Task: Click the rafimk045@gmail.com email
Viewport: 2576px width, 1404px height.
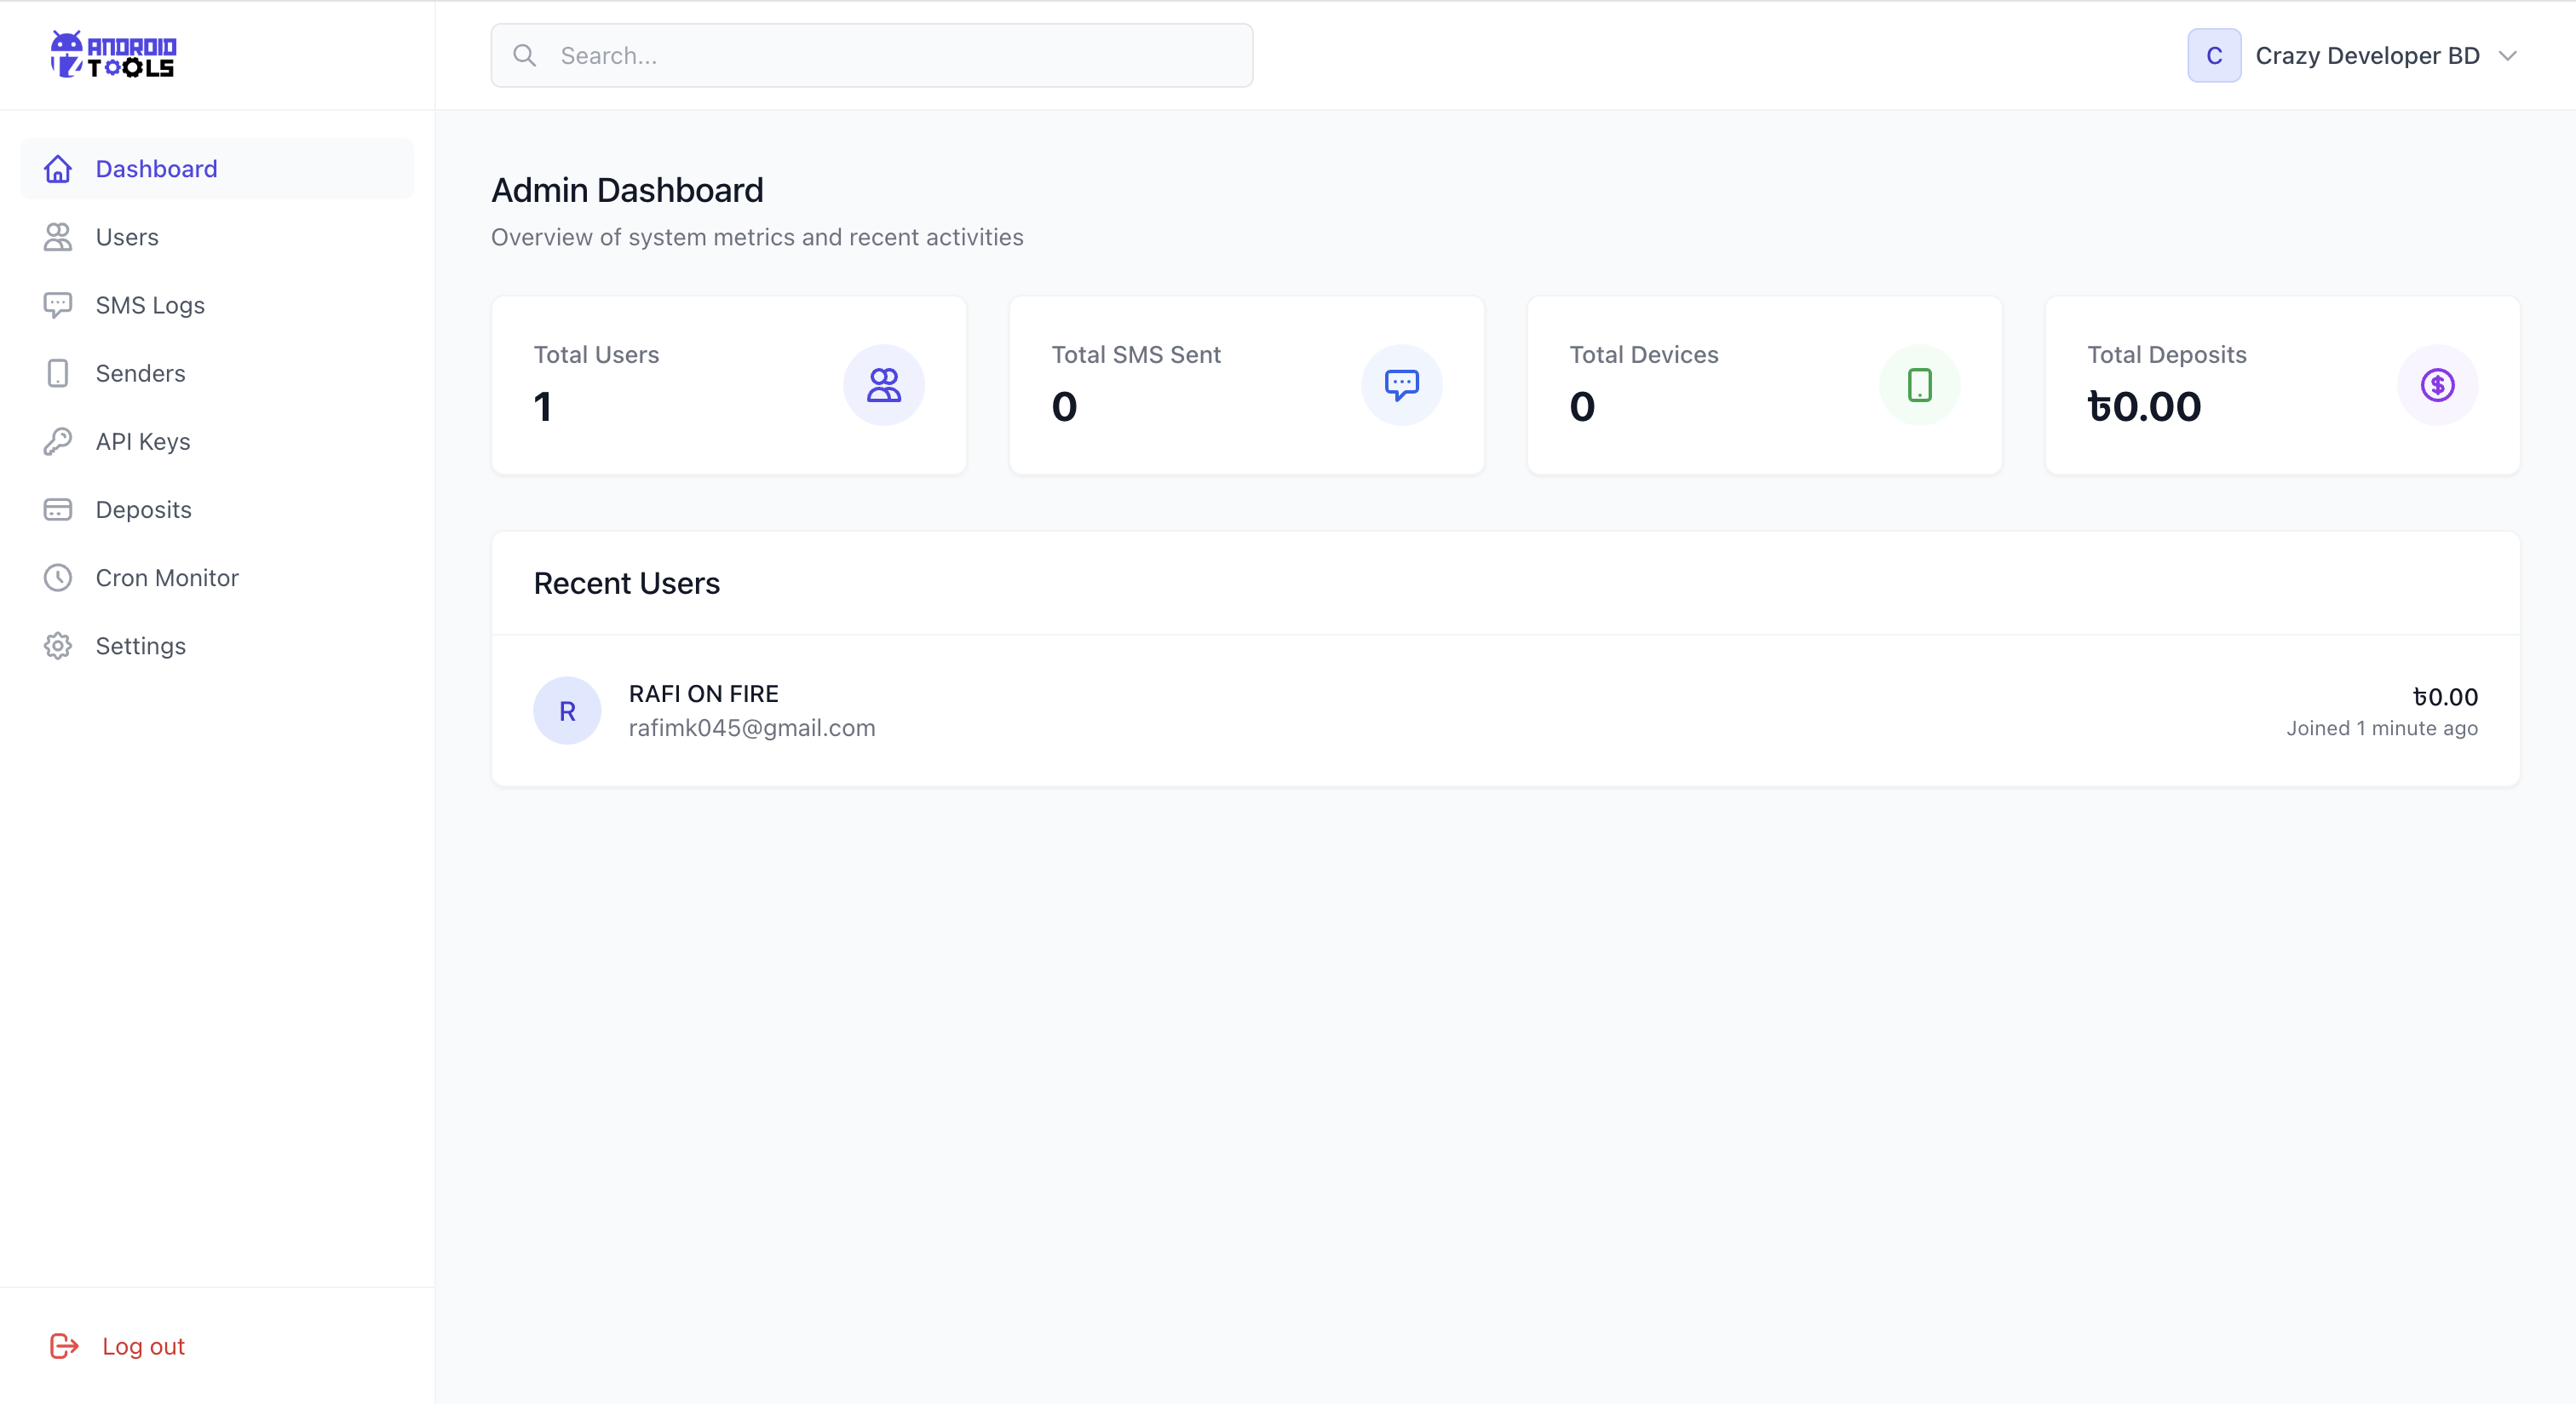Action: point(752,728)
